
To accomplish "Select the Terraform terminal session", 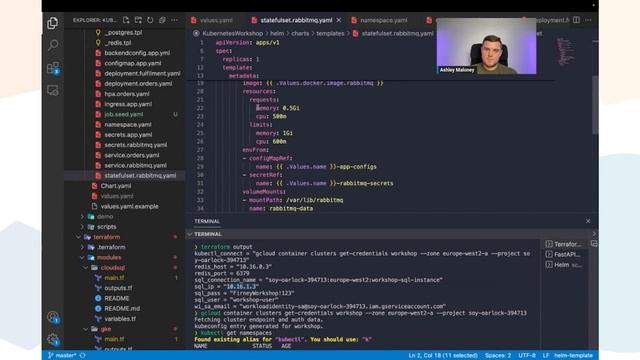I will pyautogui.click(x=564, y=244).
